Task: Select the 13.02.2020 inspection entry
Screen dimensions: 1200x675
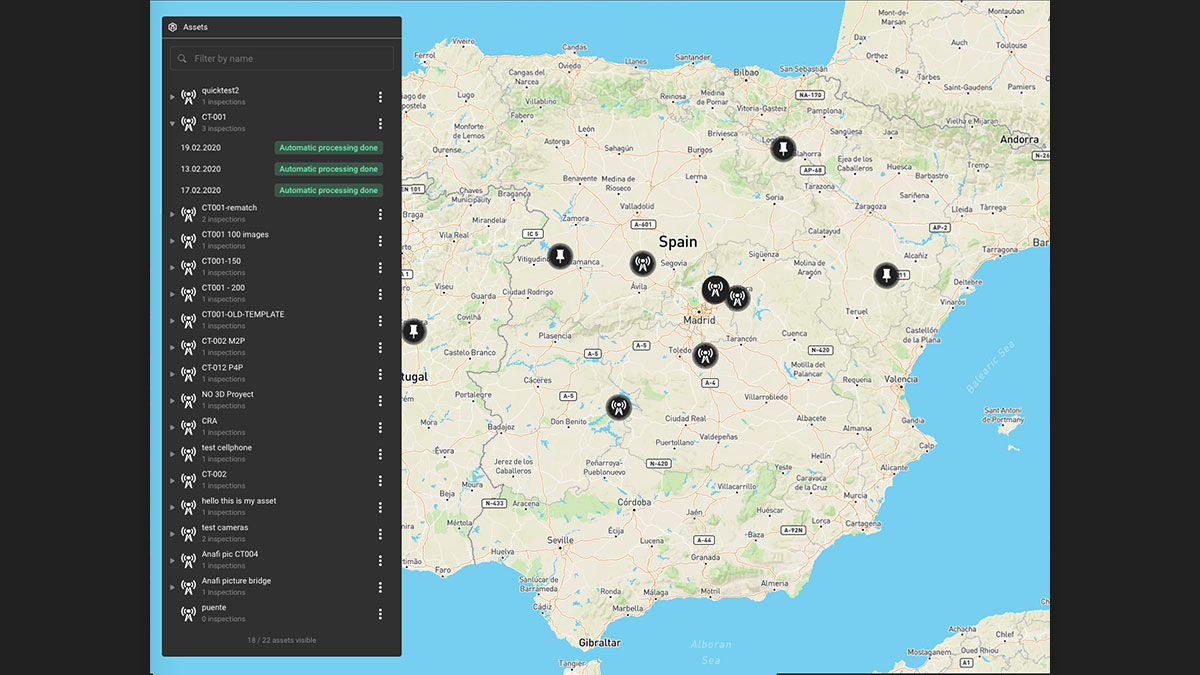Action: click(201, 169)
